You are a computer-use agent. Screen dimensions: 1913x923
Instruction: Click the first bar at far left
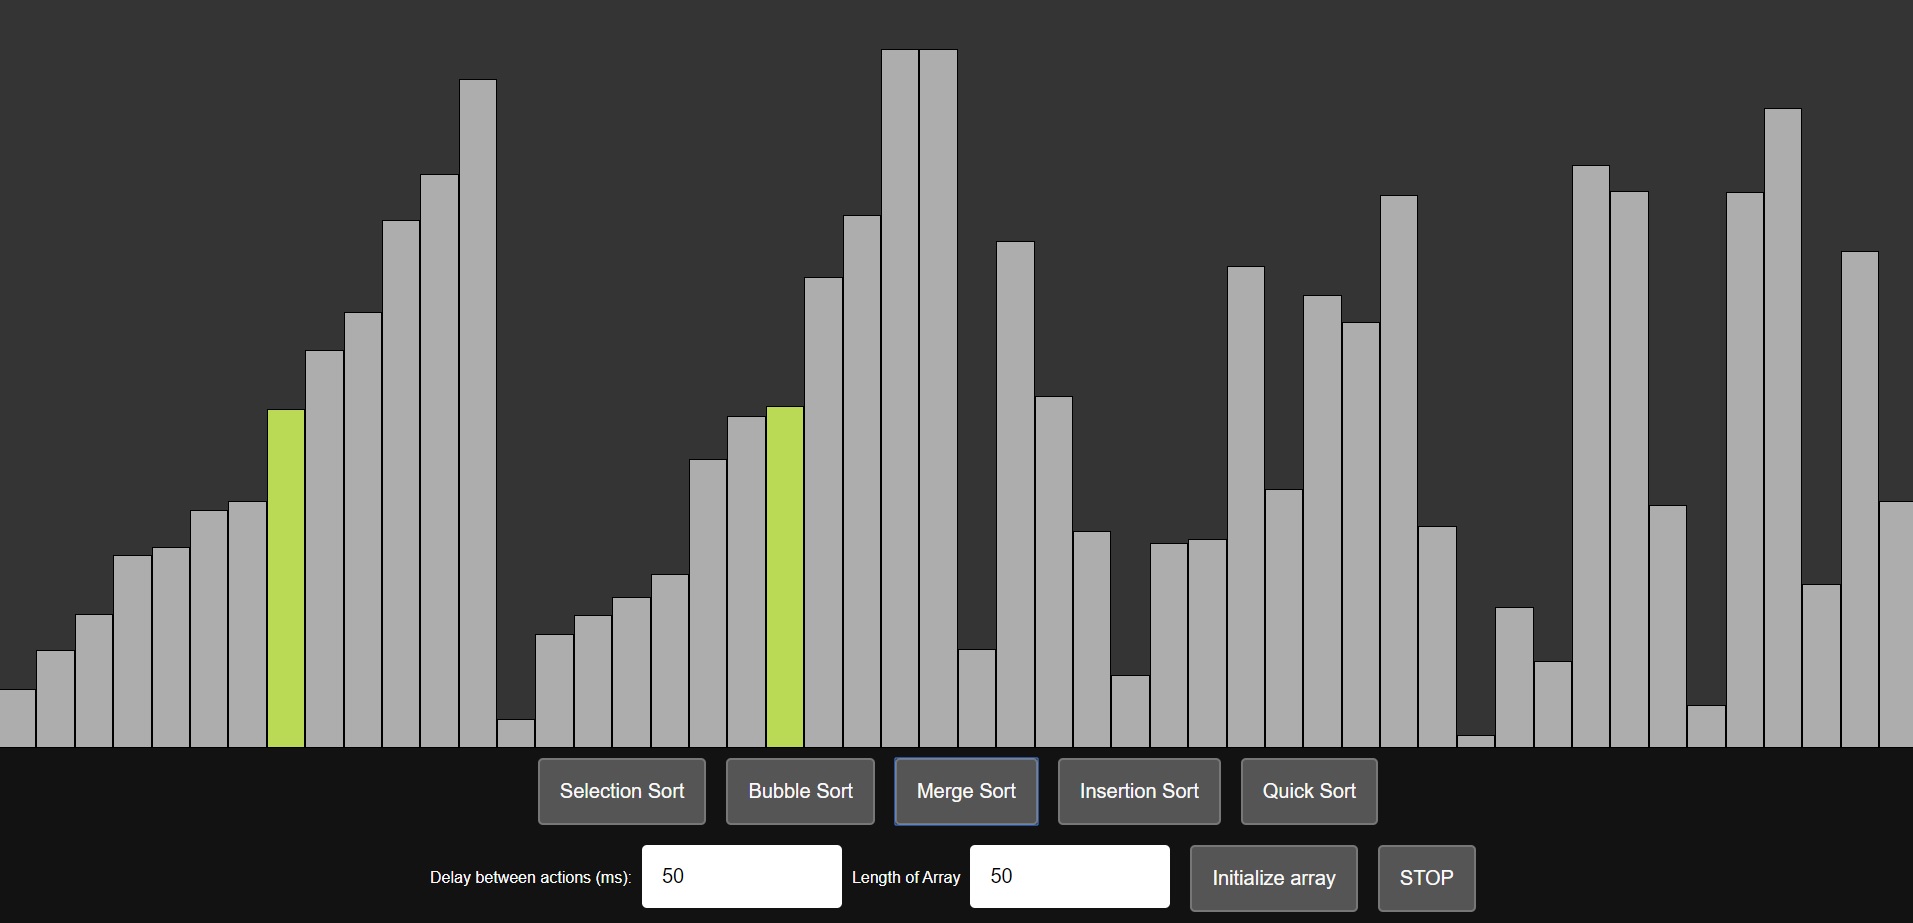click(17, 718)
